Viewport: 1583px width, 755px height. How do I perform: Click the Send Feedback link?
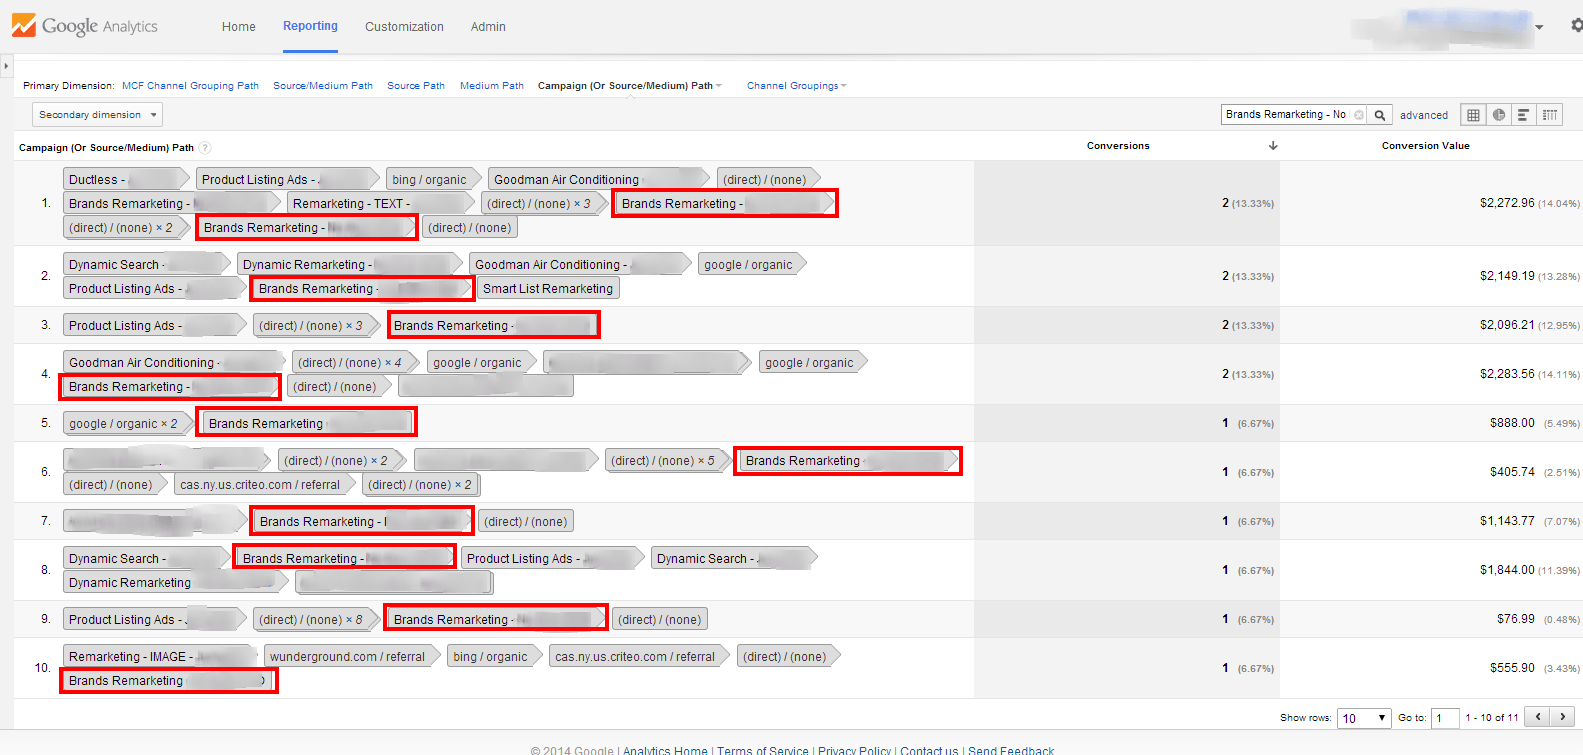click(x=1011, y=751)
